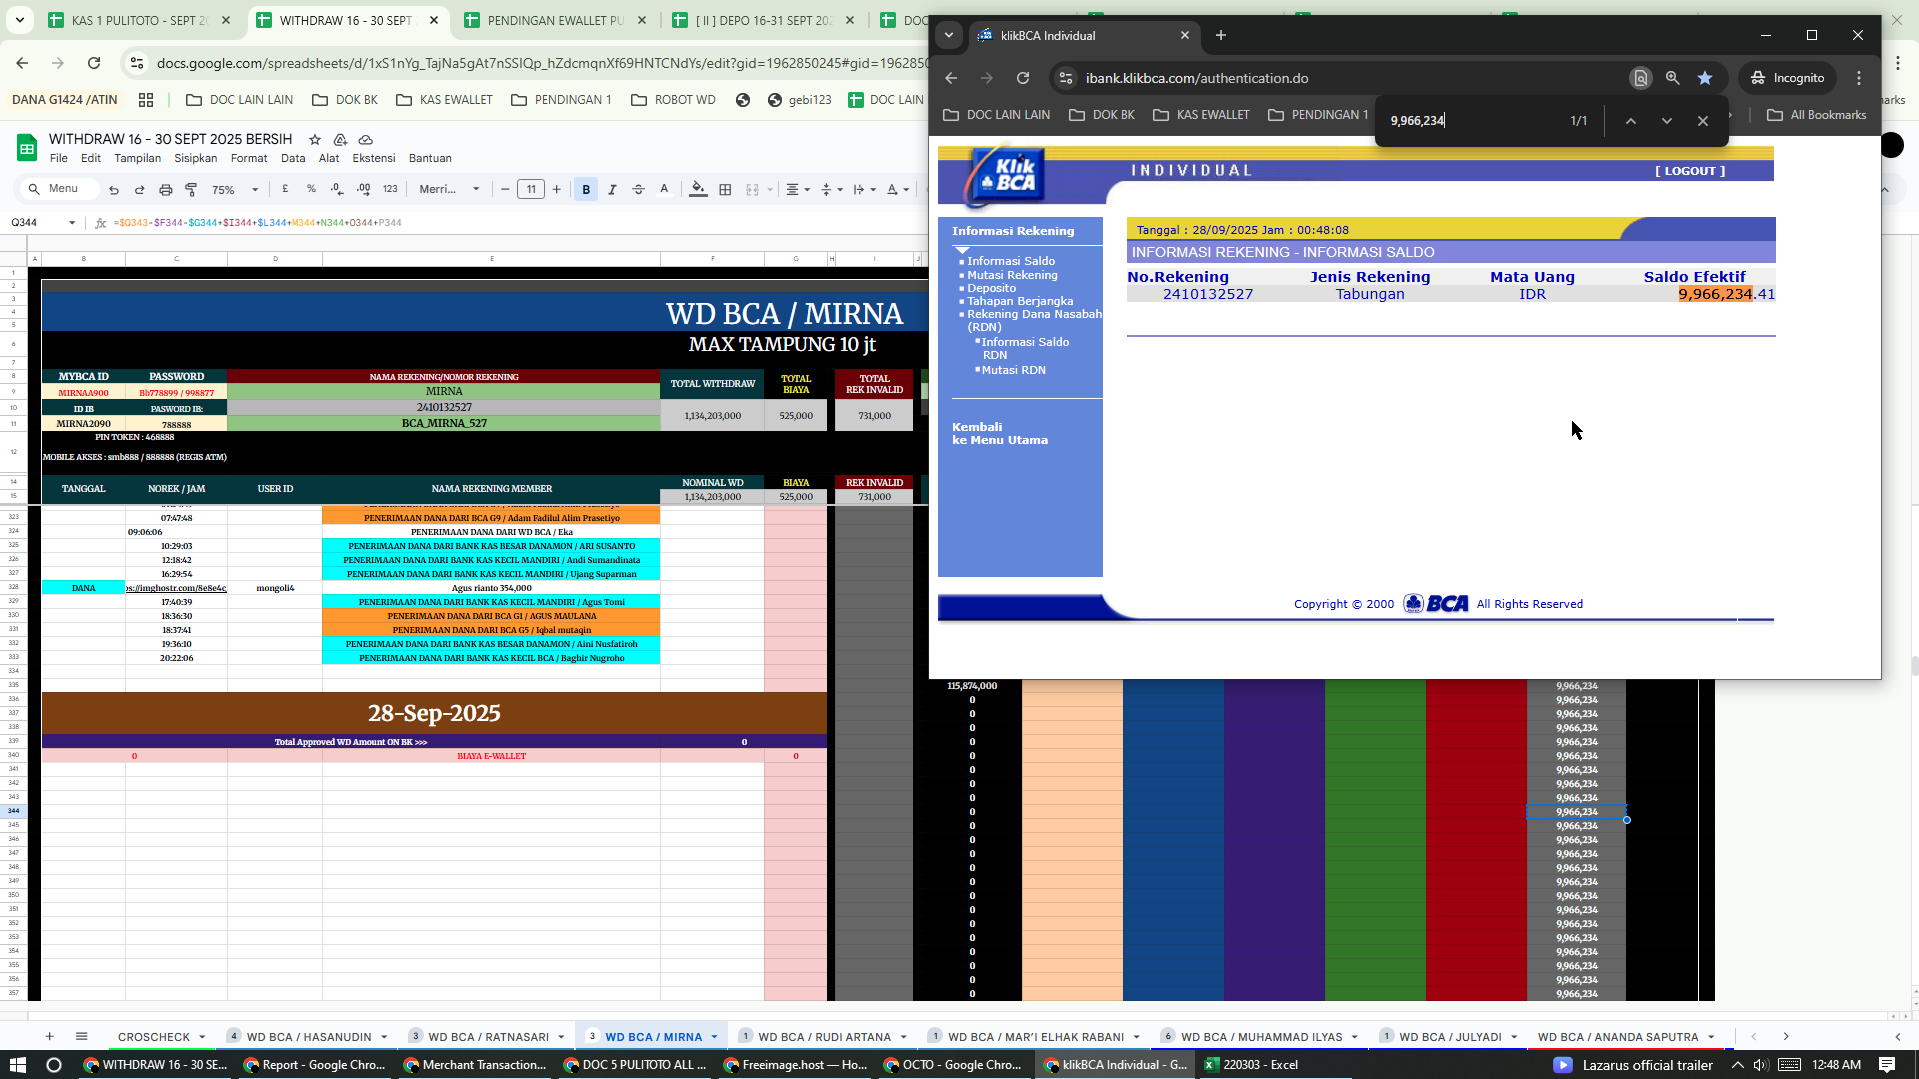Click the print icon in Sheets toolbar
1919x1079 pixels.
coord(165,189)
